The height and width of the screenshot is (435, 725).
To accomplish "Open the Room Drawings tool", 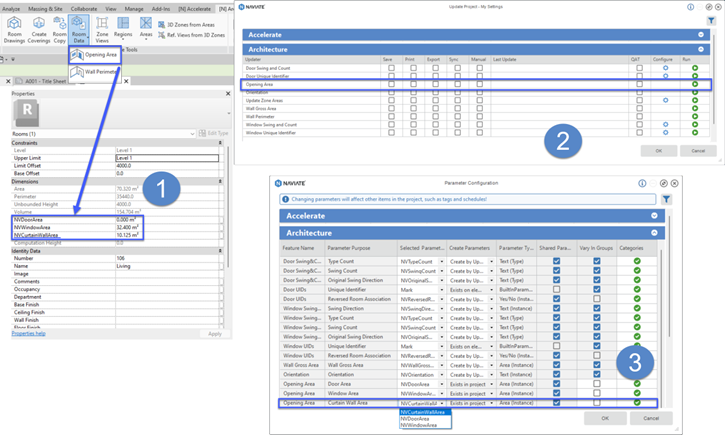I will coord(14,30).
